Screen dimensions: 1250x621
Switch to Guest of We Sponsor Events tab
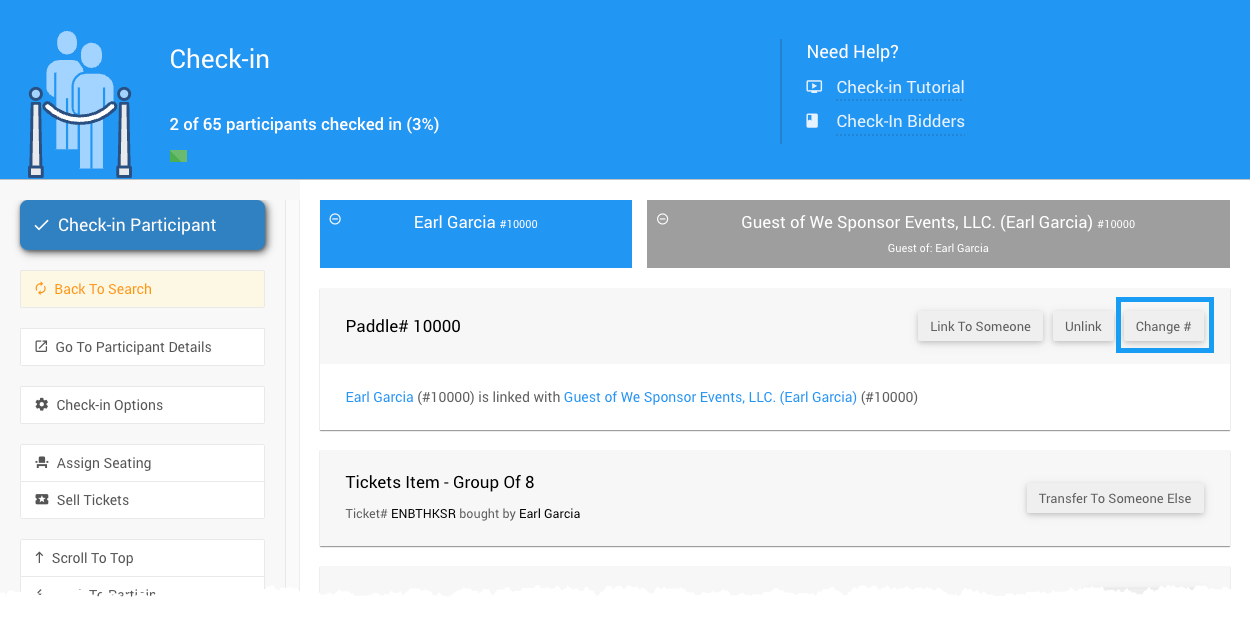point(937,224)
